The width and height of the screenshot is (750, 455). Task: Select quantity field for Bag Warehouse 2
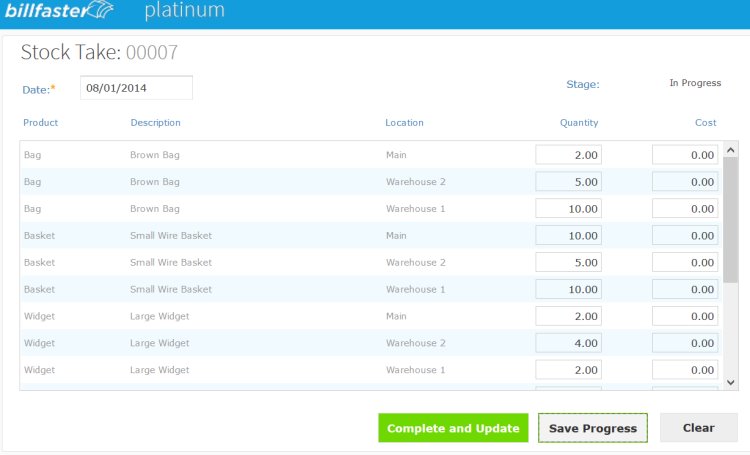point(568,182)
